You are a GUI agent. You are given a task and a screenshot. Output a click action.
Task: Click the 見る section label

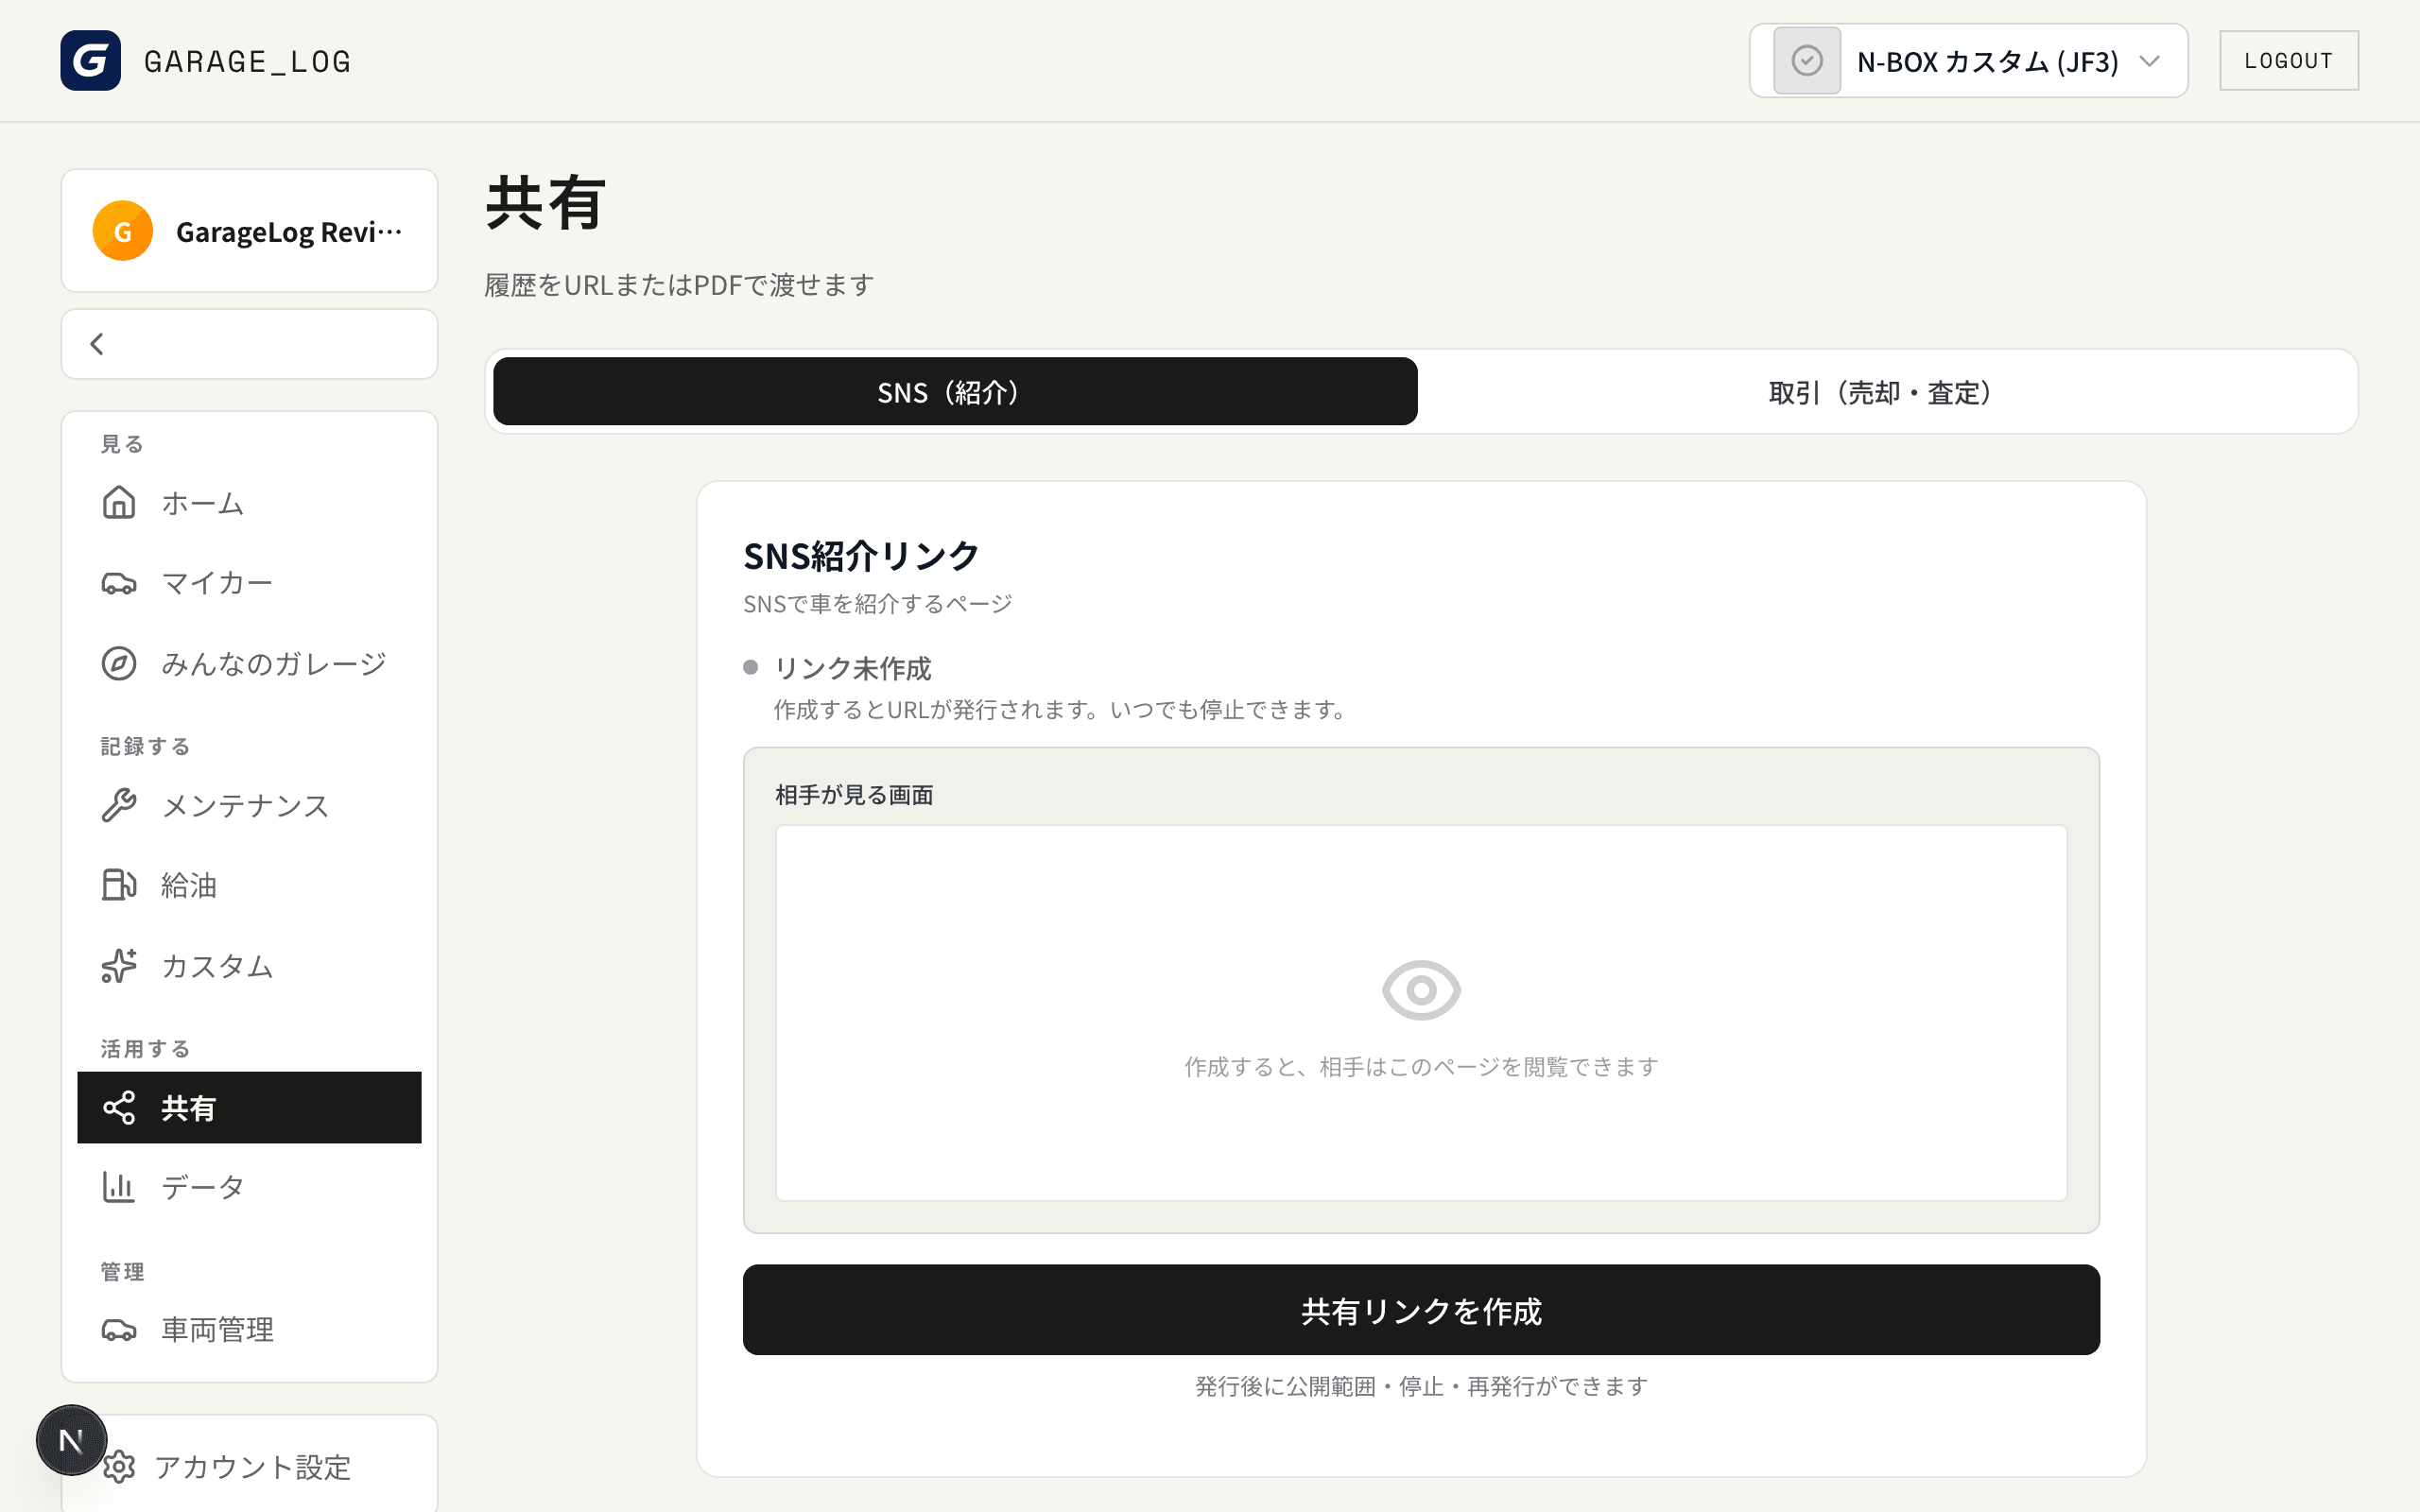click(x=123, y=444)
